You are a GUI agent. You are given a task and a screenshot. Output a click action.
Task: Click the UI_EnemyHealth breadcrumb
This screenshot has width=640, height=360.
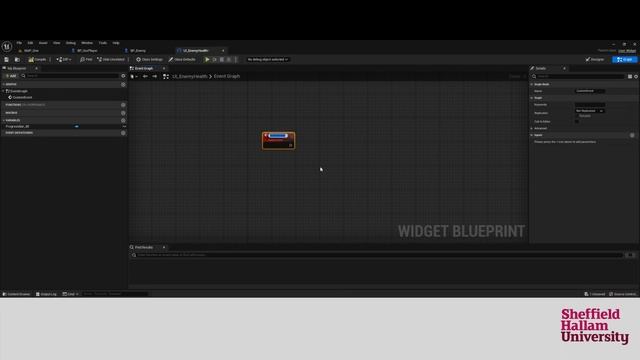point(189,76)
